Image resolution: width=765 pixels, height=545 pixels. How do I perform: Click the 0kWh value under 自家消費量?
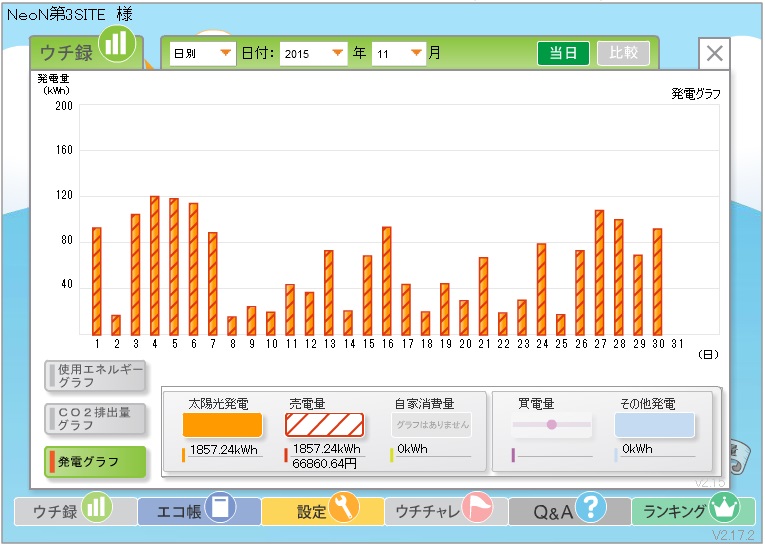click(x=412, y=449)
